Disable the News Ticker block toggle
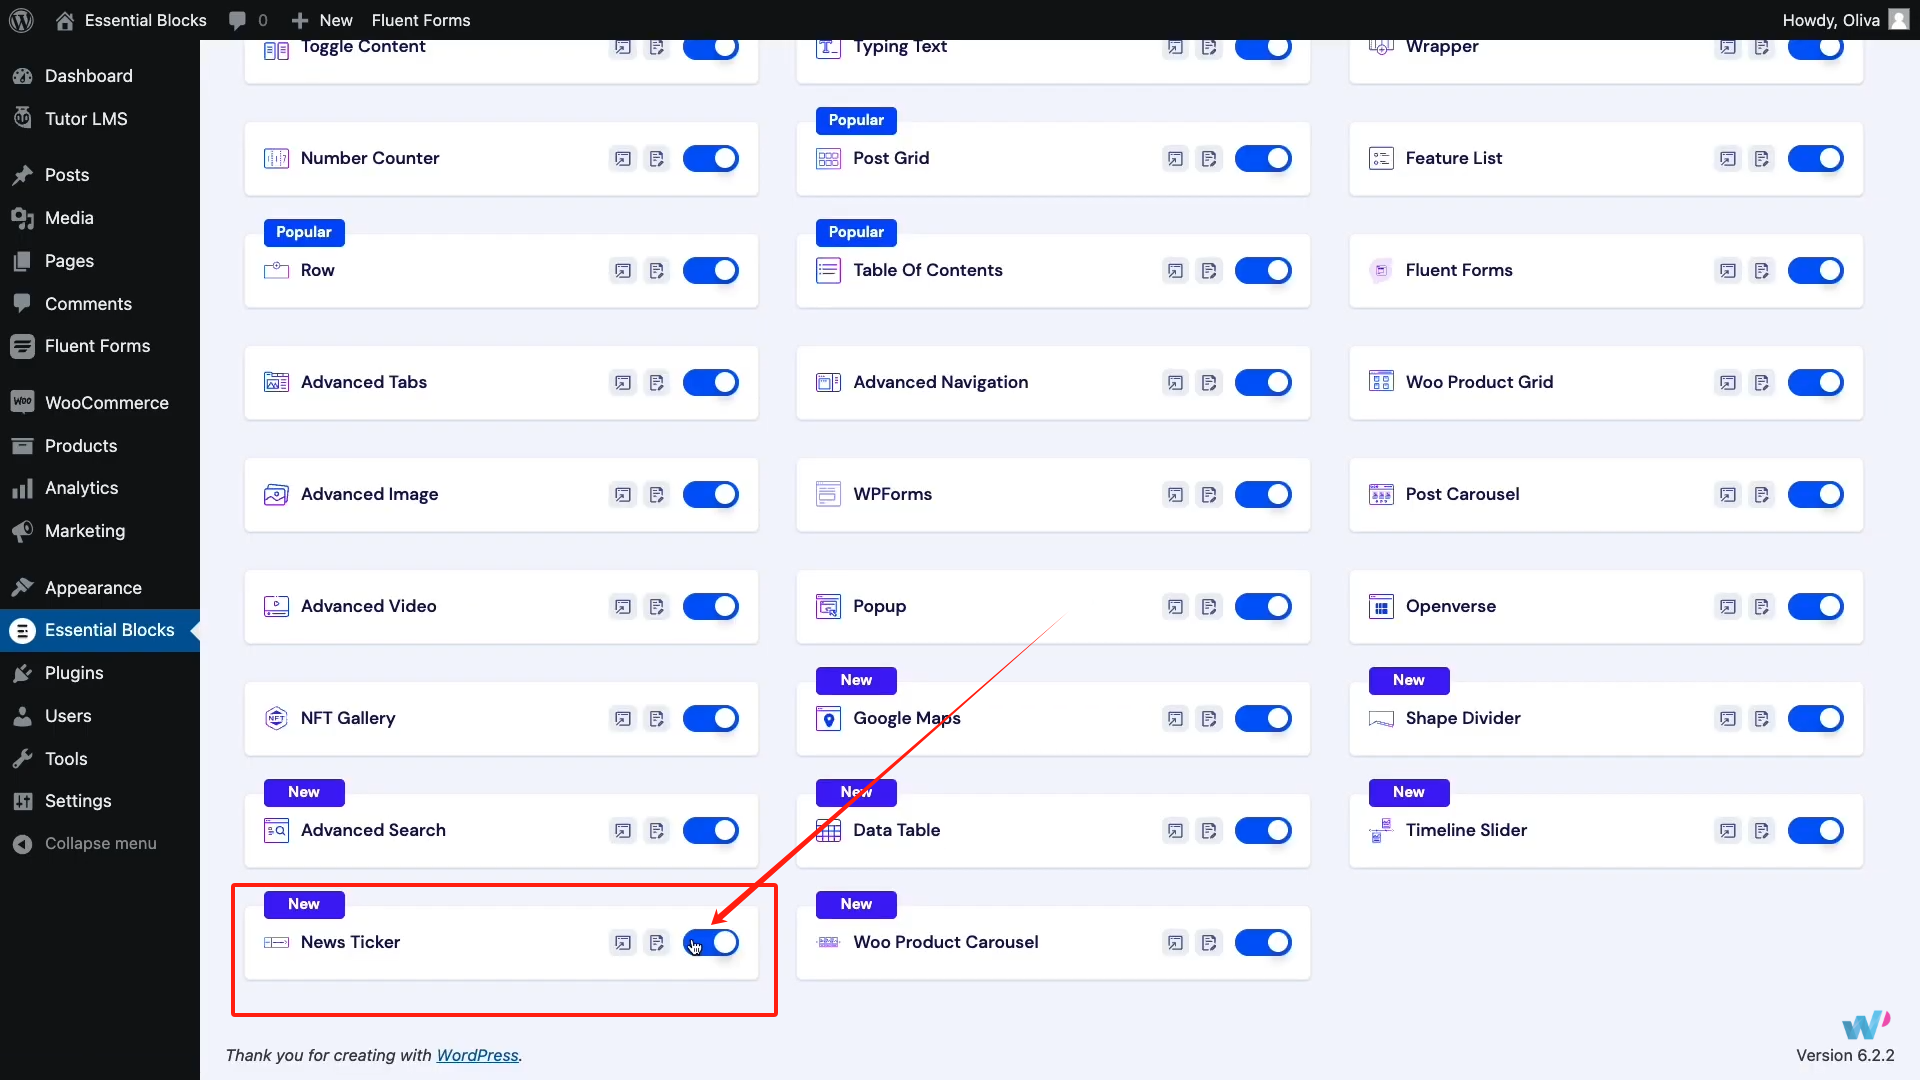 (711, 942)
